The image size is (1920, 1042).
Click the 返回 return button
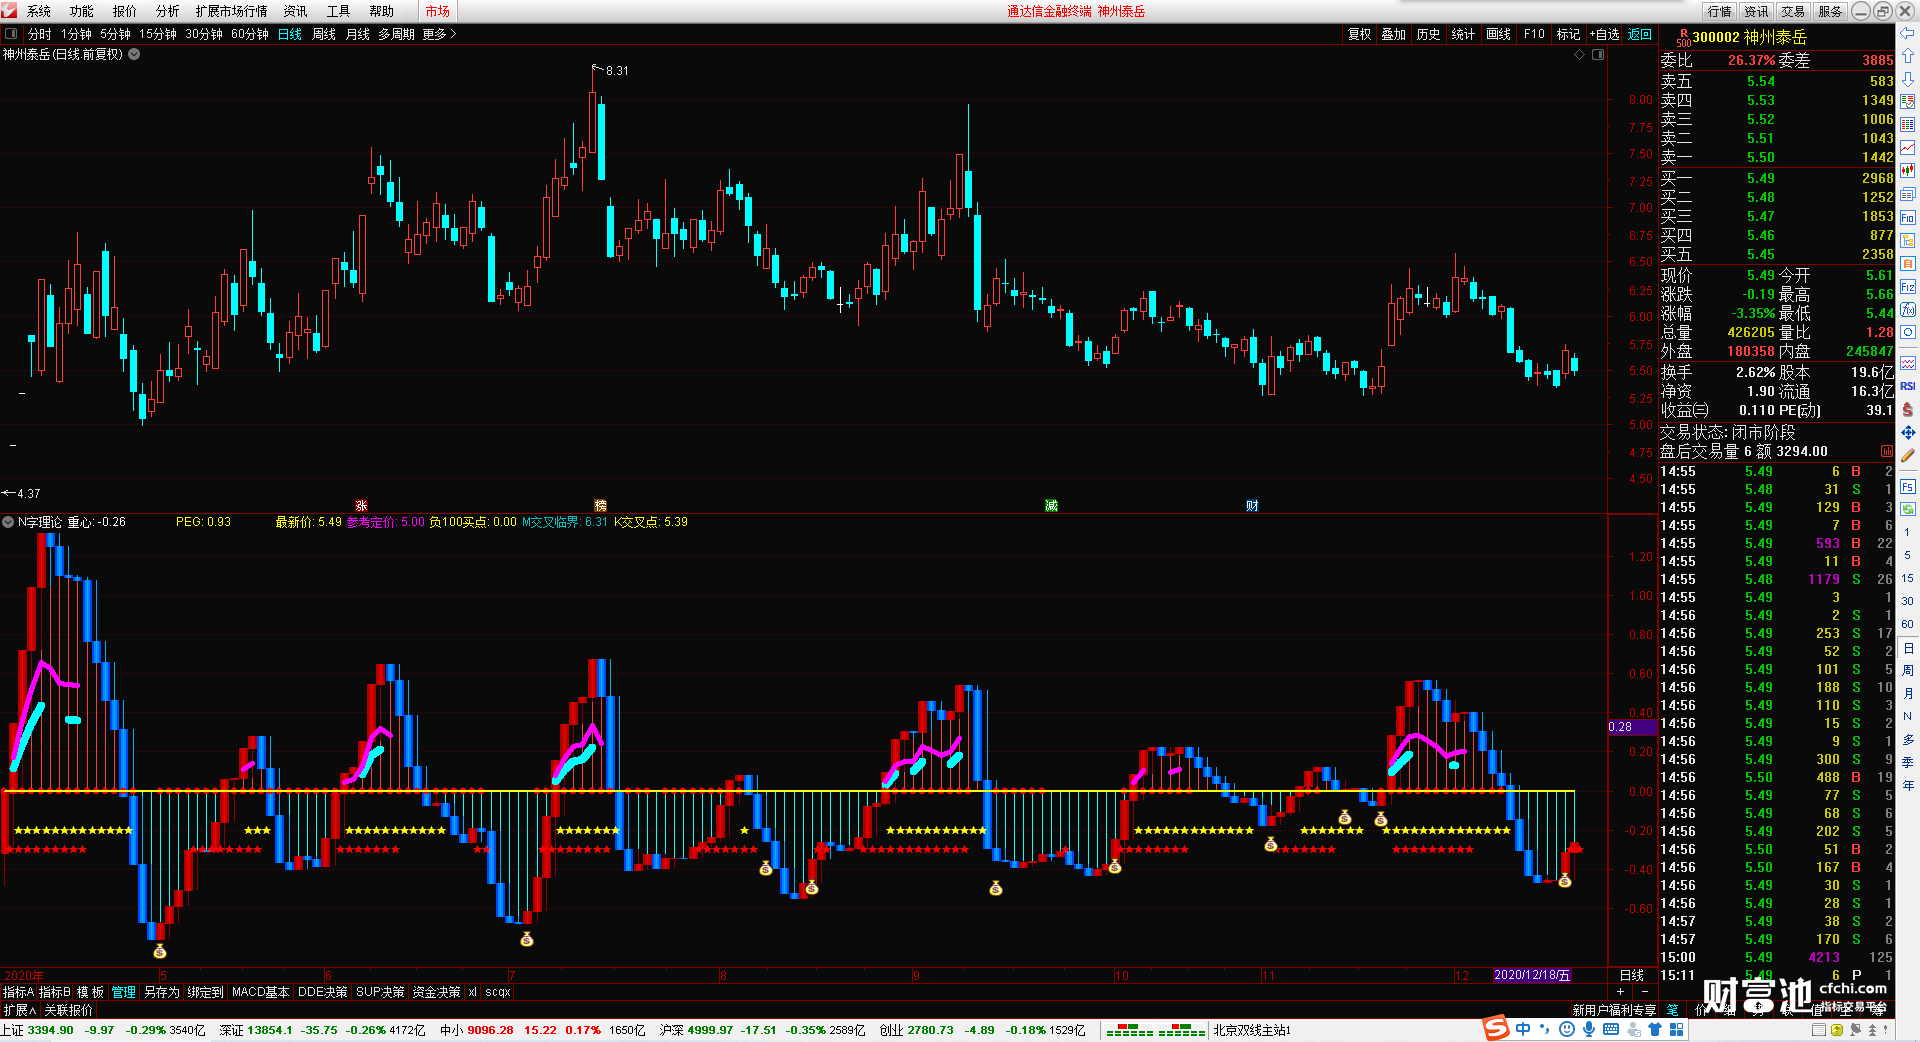click(x=1640, y=34)
